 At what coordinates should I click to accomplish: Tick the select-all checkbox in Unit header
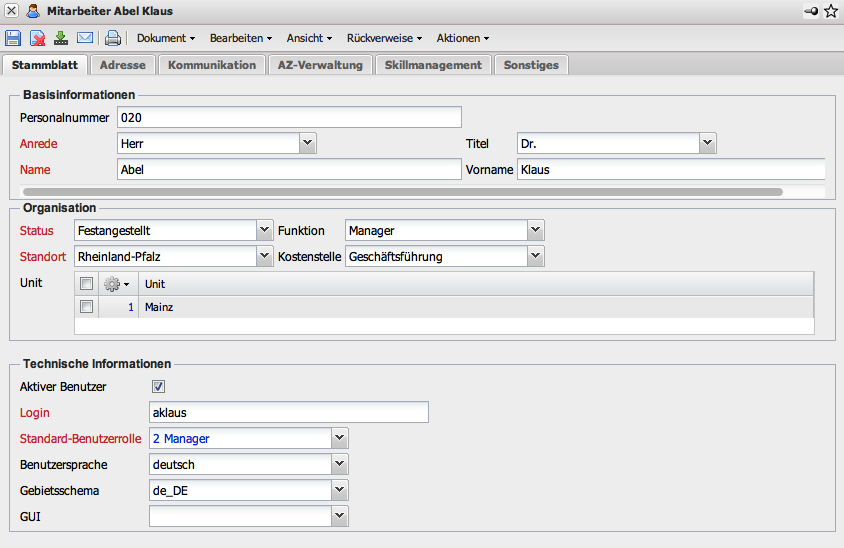[86, 284]
